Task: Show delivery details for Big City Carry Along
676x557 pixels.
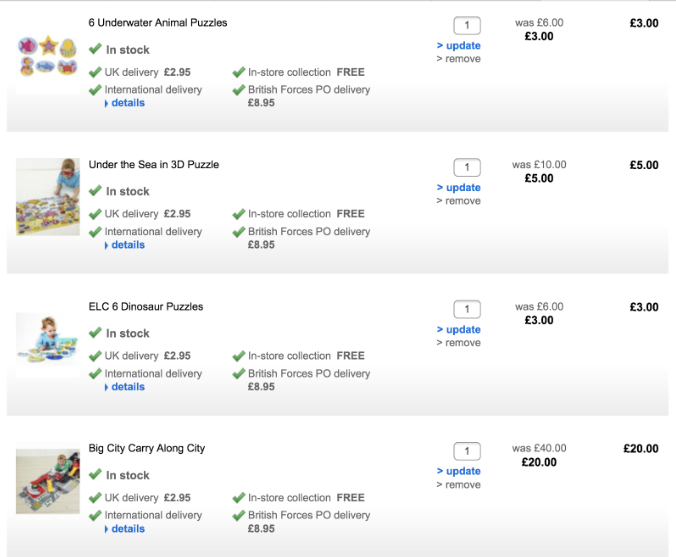Action: tap(127, 529)
